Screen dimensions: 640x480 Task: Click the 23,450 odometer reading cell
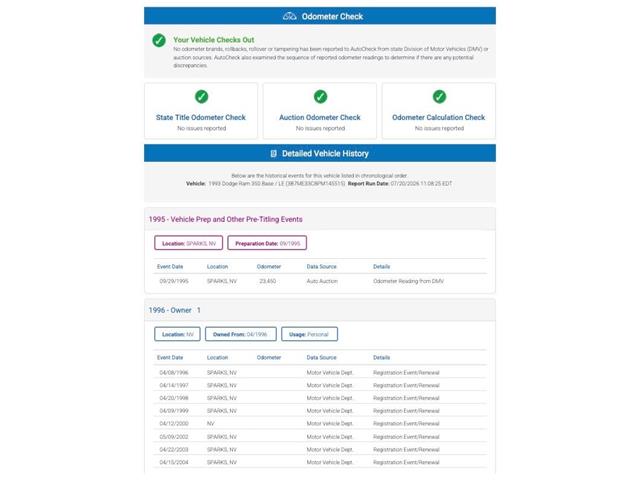[x=268, y=281]
